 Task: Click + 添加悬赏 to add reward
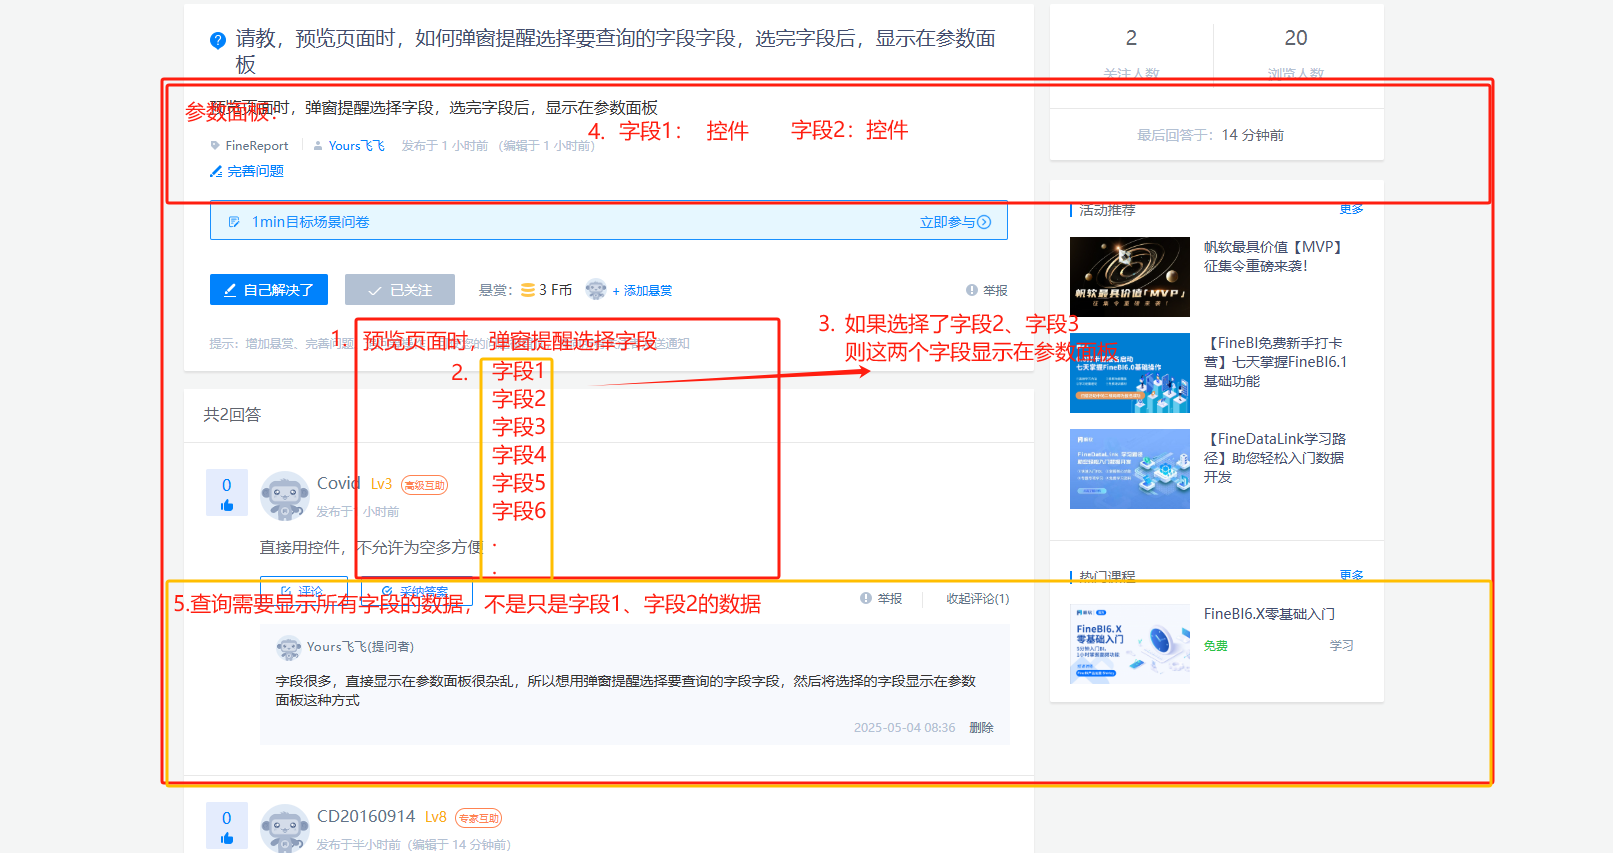(x=642, y=290)
